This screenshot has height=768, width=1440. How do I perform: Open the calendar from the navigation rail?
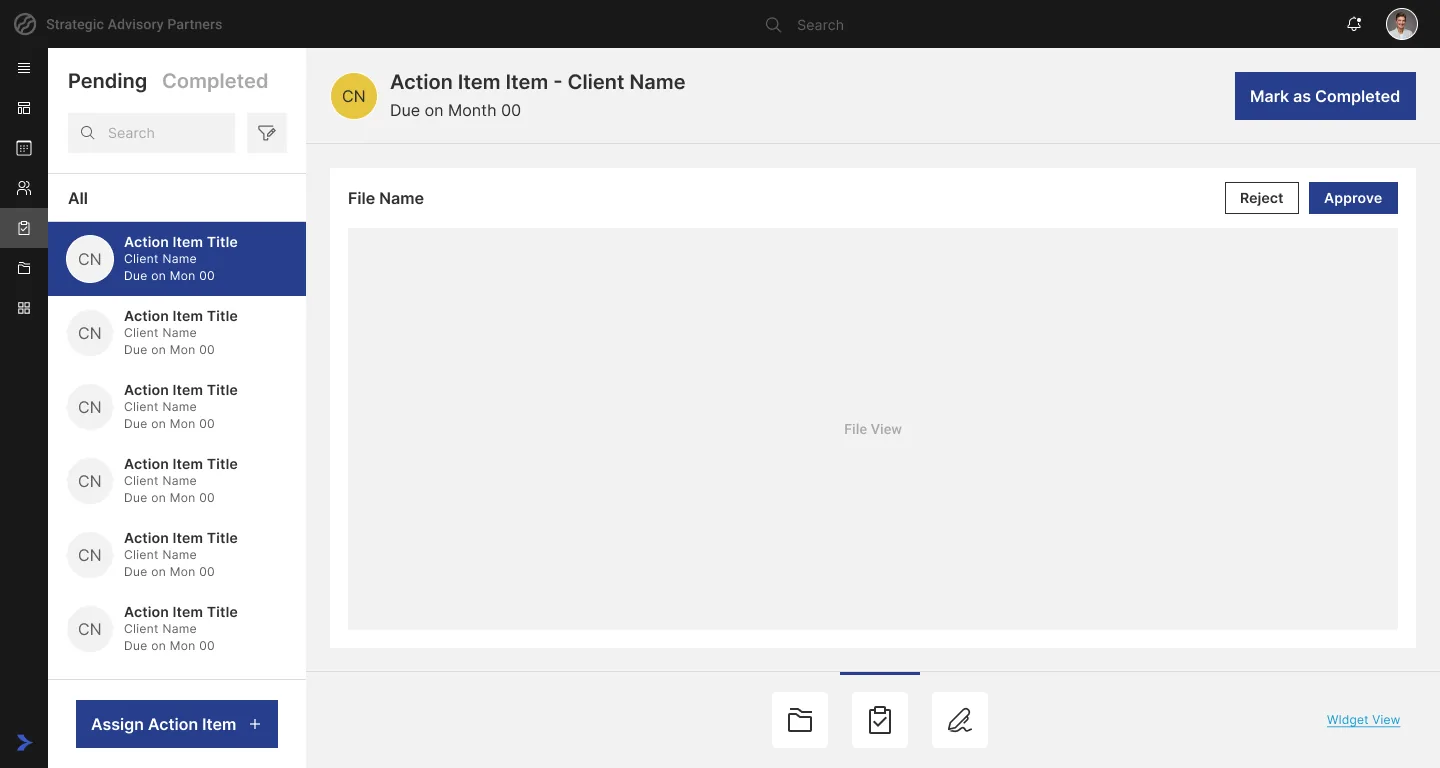[24, 148]
